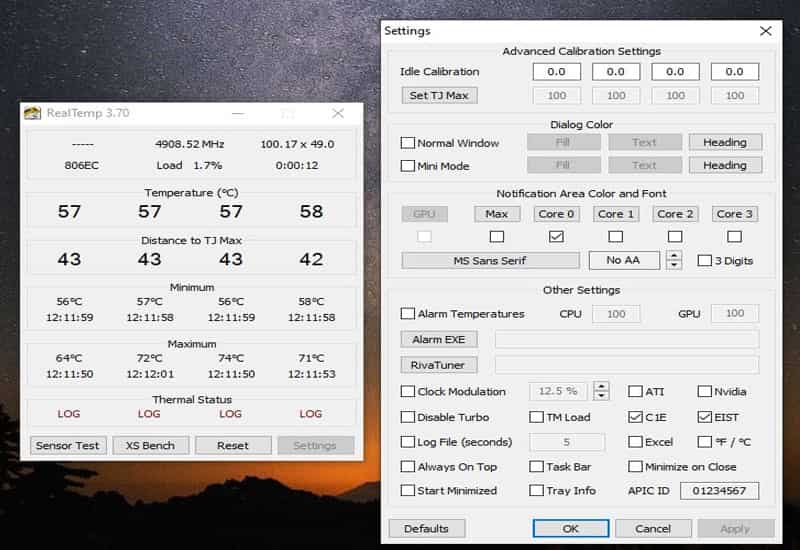The width and height of the screenshot is (800, 550).
Task: Choose Heading color for Mini Mode
Action: pyautogui.click(x=725, y=165)
